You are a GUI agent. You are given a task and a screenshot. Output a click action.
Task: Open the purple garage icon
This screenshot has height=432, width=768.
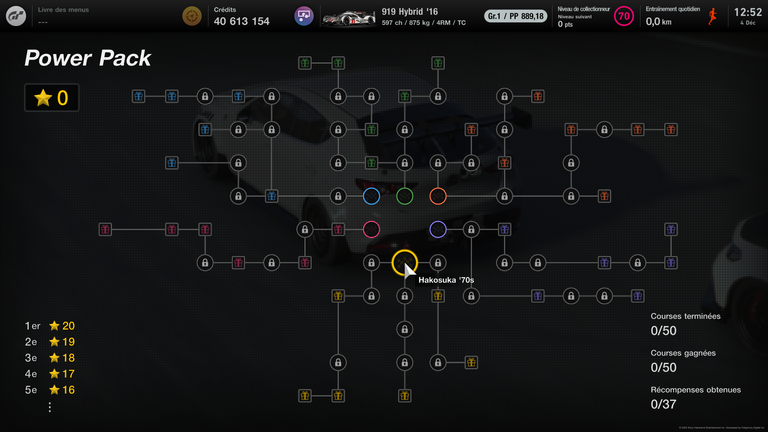[304, 16]
